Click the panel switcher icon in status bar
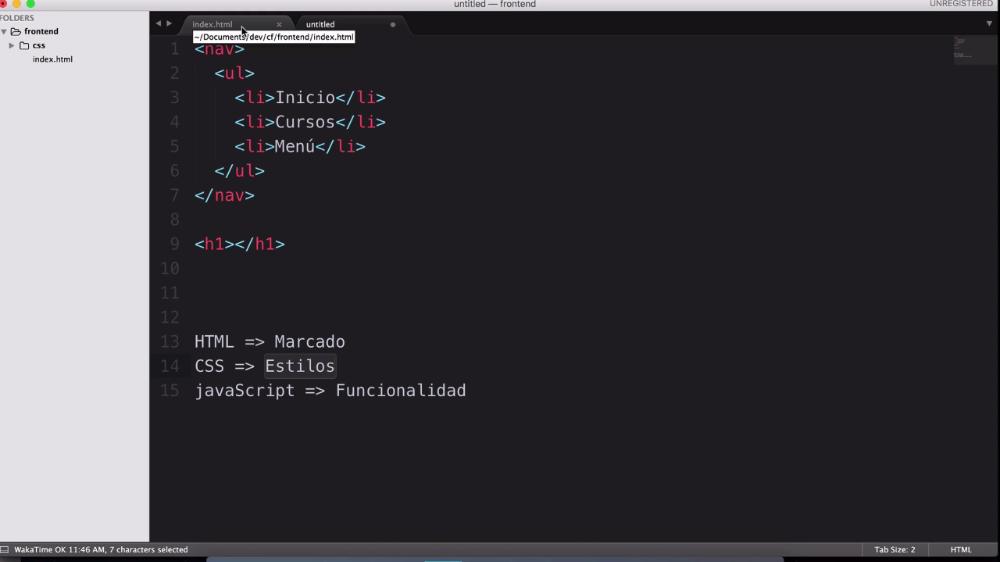Image resolution: width=1000 pixels, height=562 pixels. (4, 549)
